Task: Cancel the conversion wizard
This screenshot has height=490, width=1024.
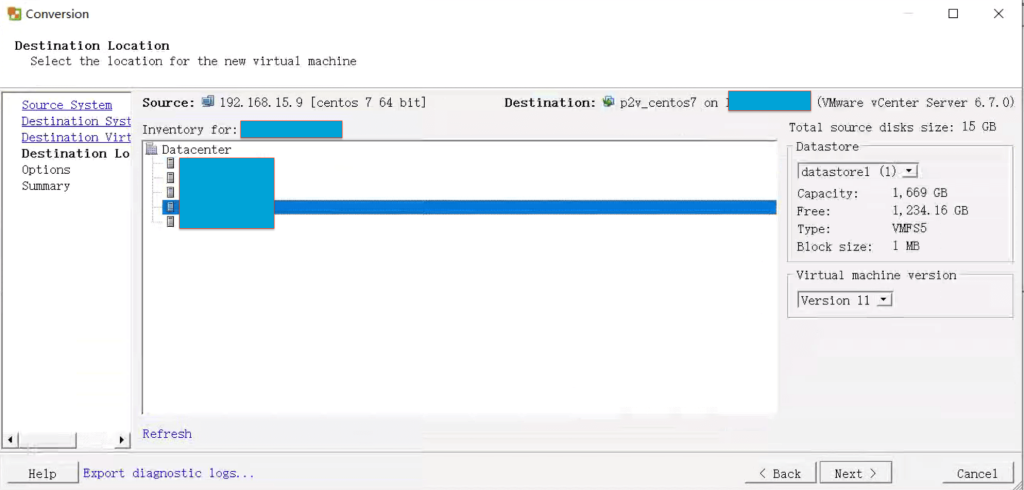Action: [x=977, y=474]
